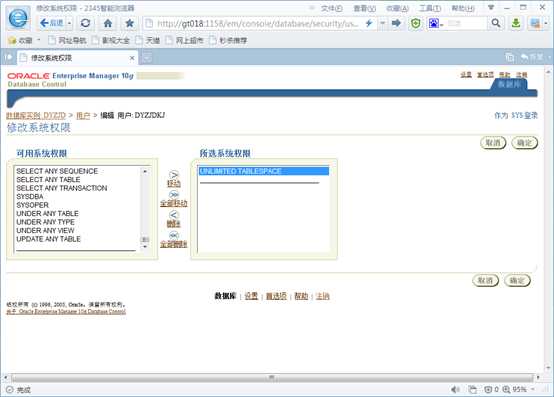Select UNDER ANY VIEW privilege
Screen dimensions: 554x397
click(45, 230)
